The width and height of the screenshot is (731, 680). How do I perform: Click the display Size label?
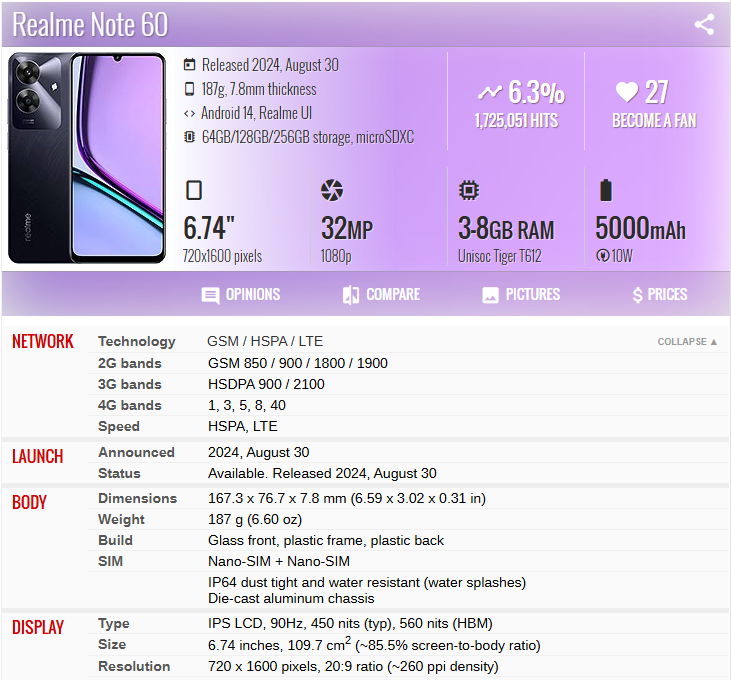112,645
